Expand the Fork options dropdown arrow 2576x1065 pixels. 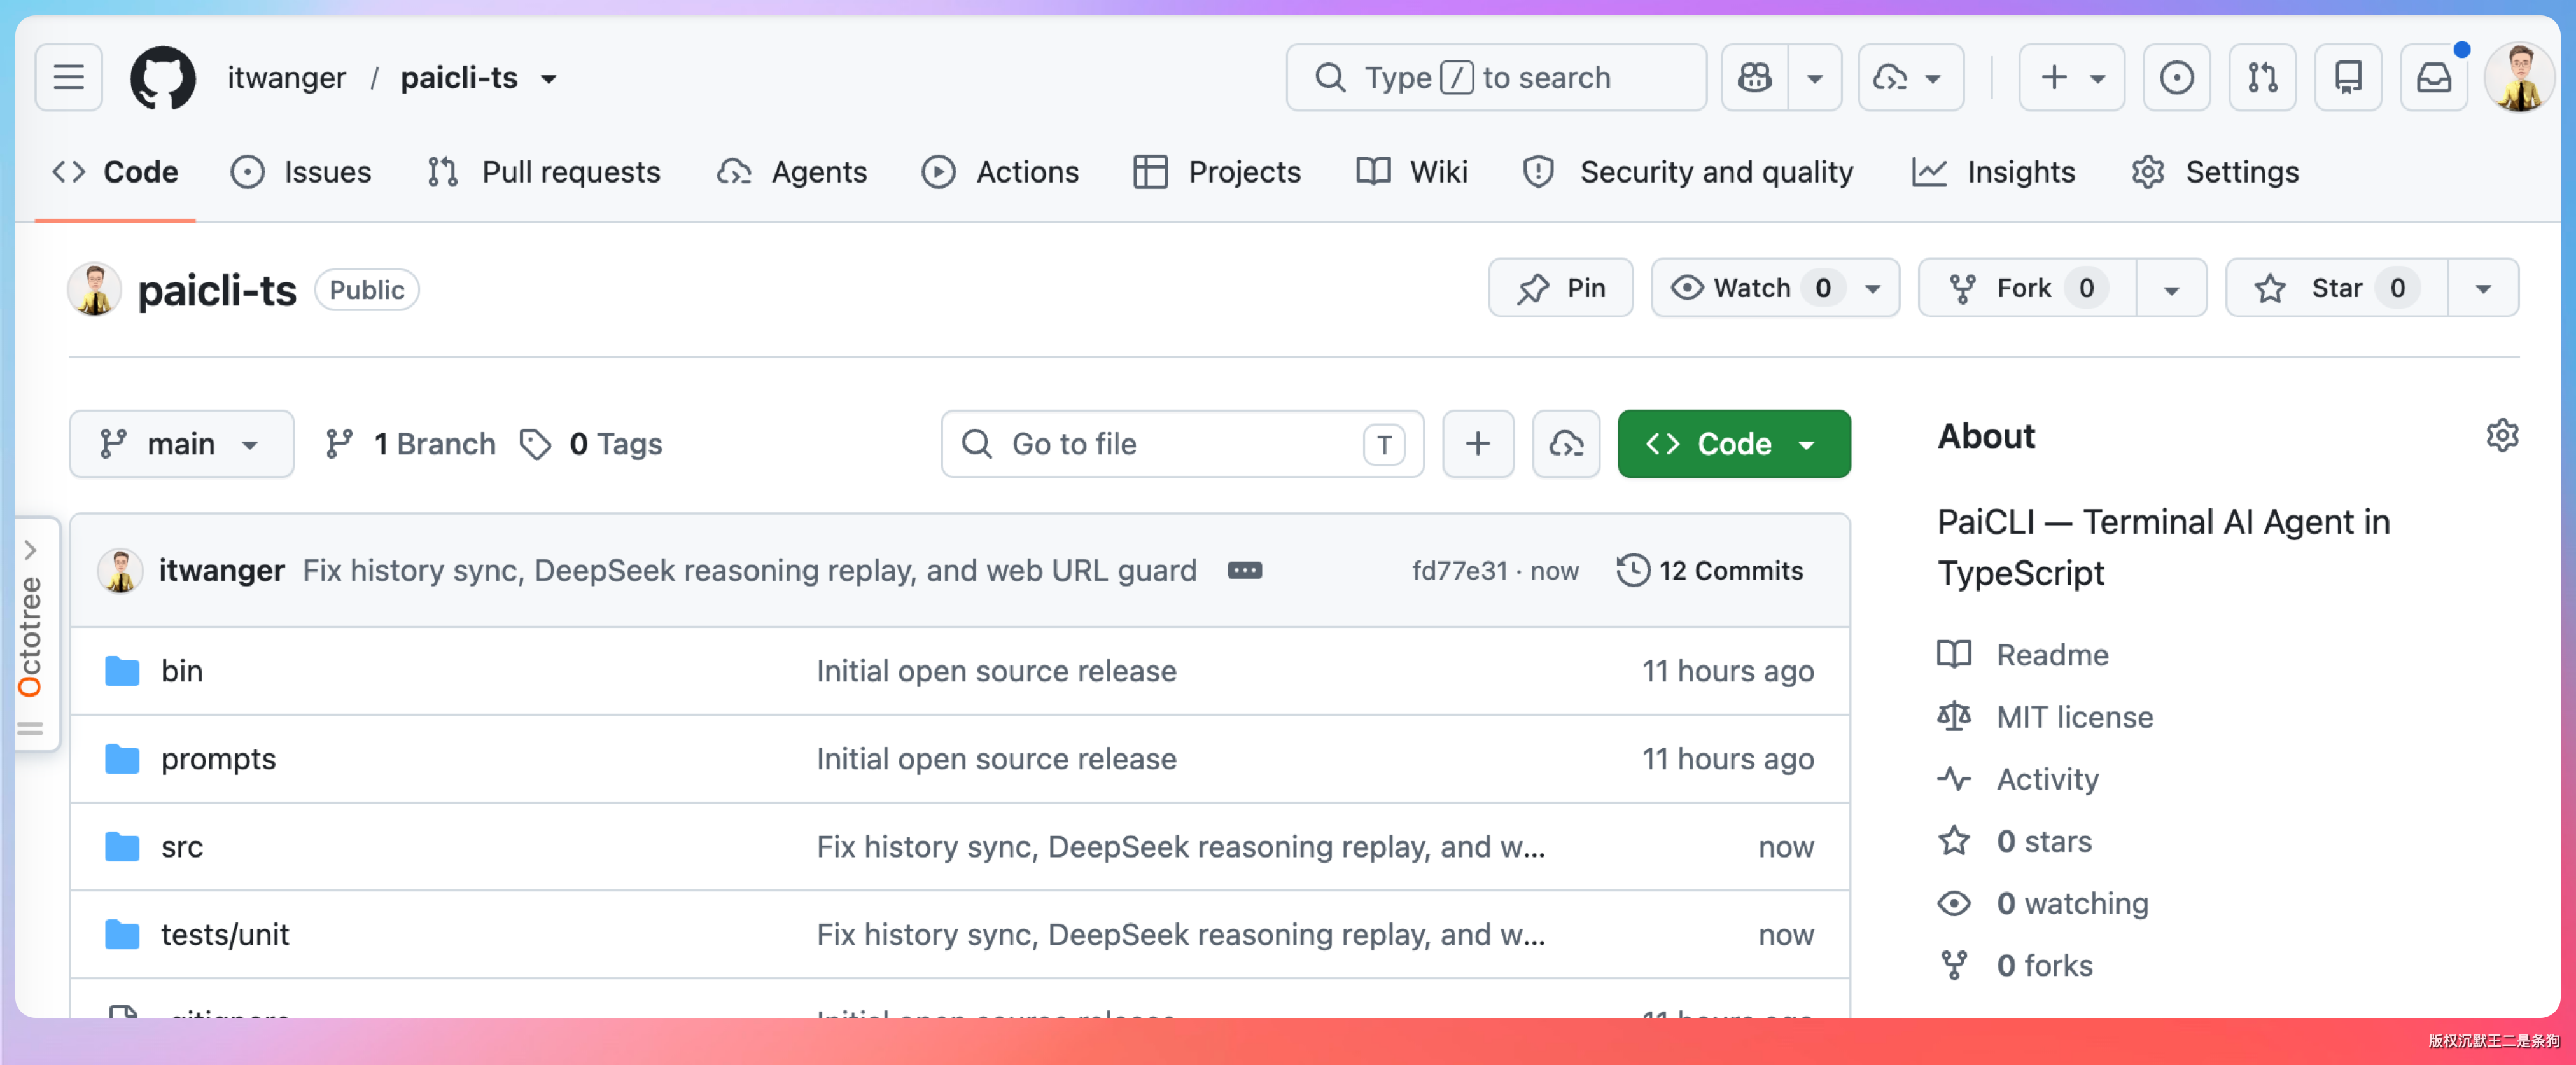coord(2171,288)
